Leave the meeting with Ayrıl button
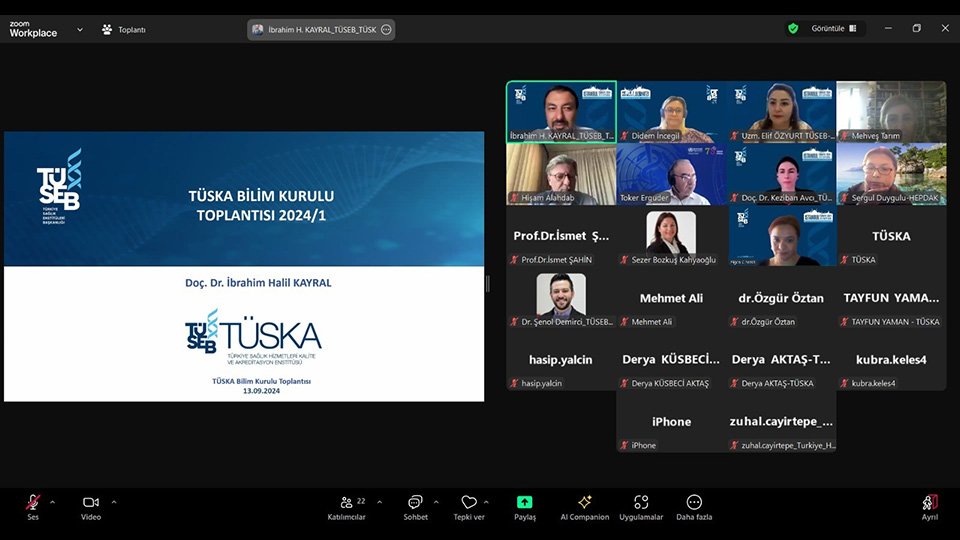This screenshot has height=540, width=960. pyautogui.click(x=930, y=507)
